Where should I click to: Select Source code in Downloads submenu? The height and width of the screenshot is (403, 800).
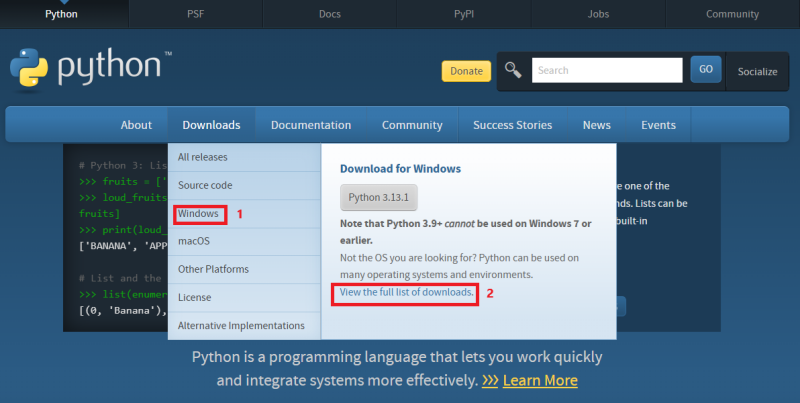pos(244,185)
